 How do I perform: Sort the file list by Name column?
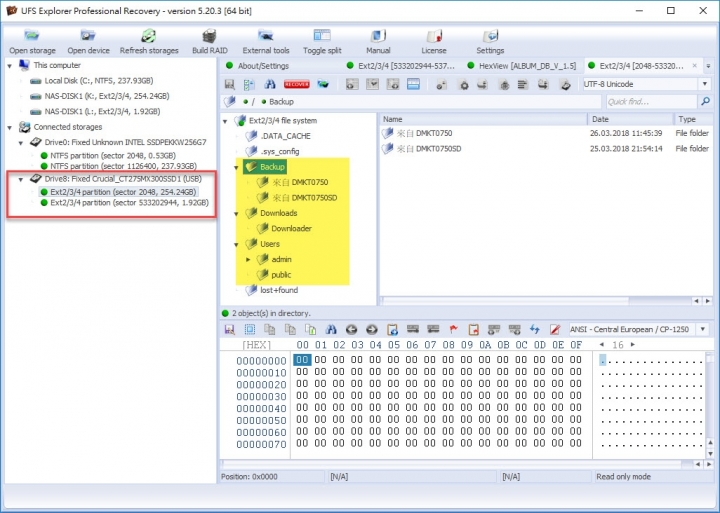click(483, 119)
